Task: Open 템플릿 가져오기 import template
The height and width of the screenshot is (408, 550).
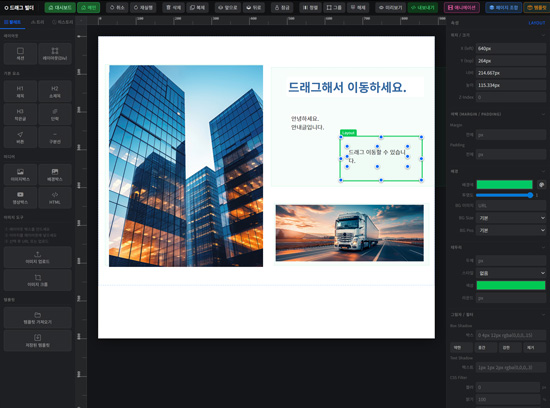Action: [38, 317]
